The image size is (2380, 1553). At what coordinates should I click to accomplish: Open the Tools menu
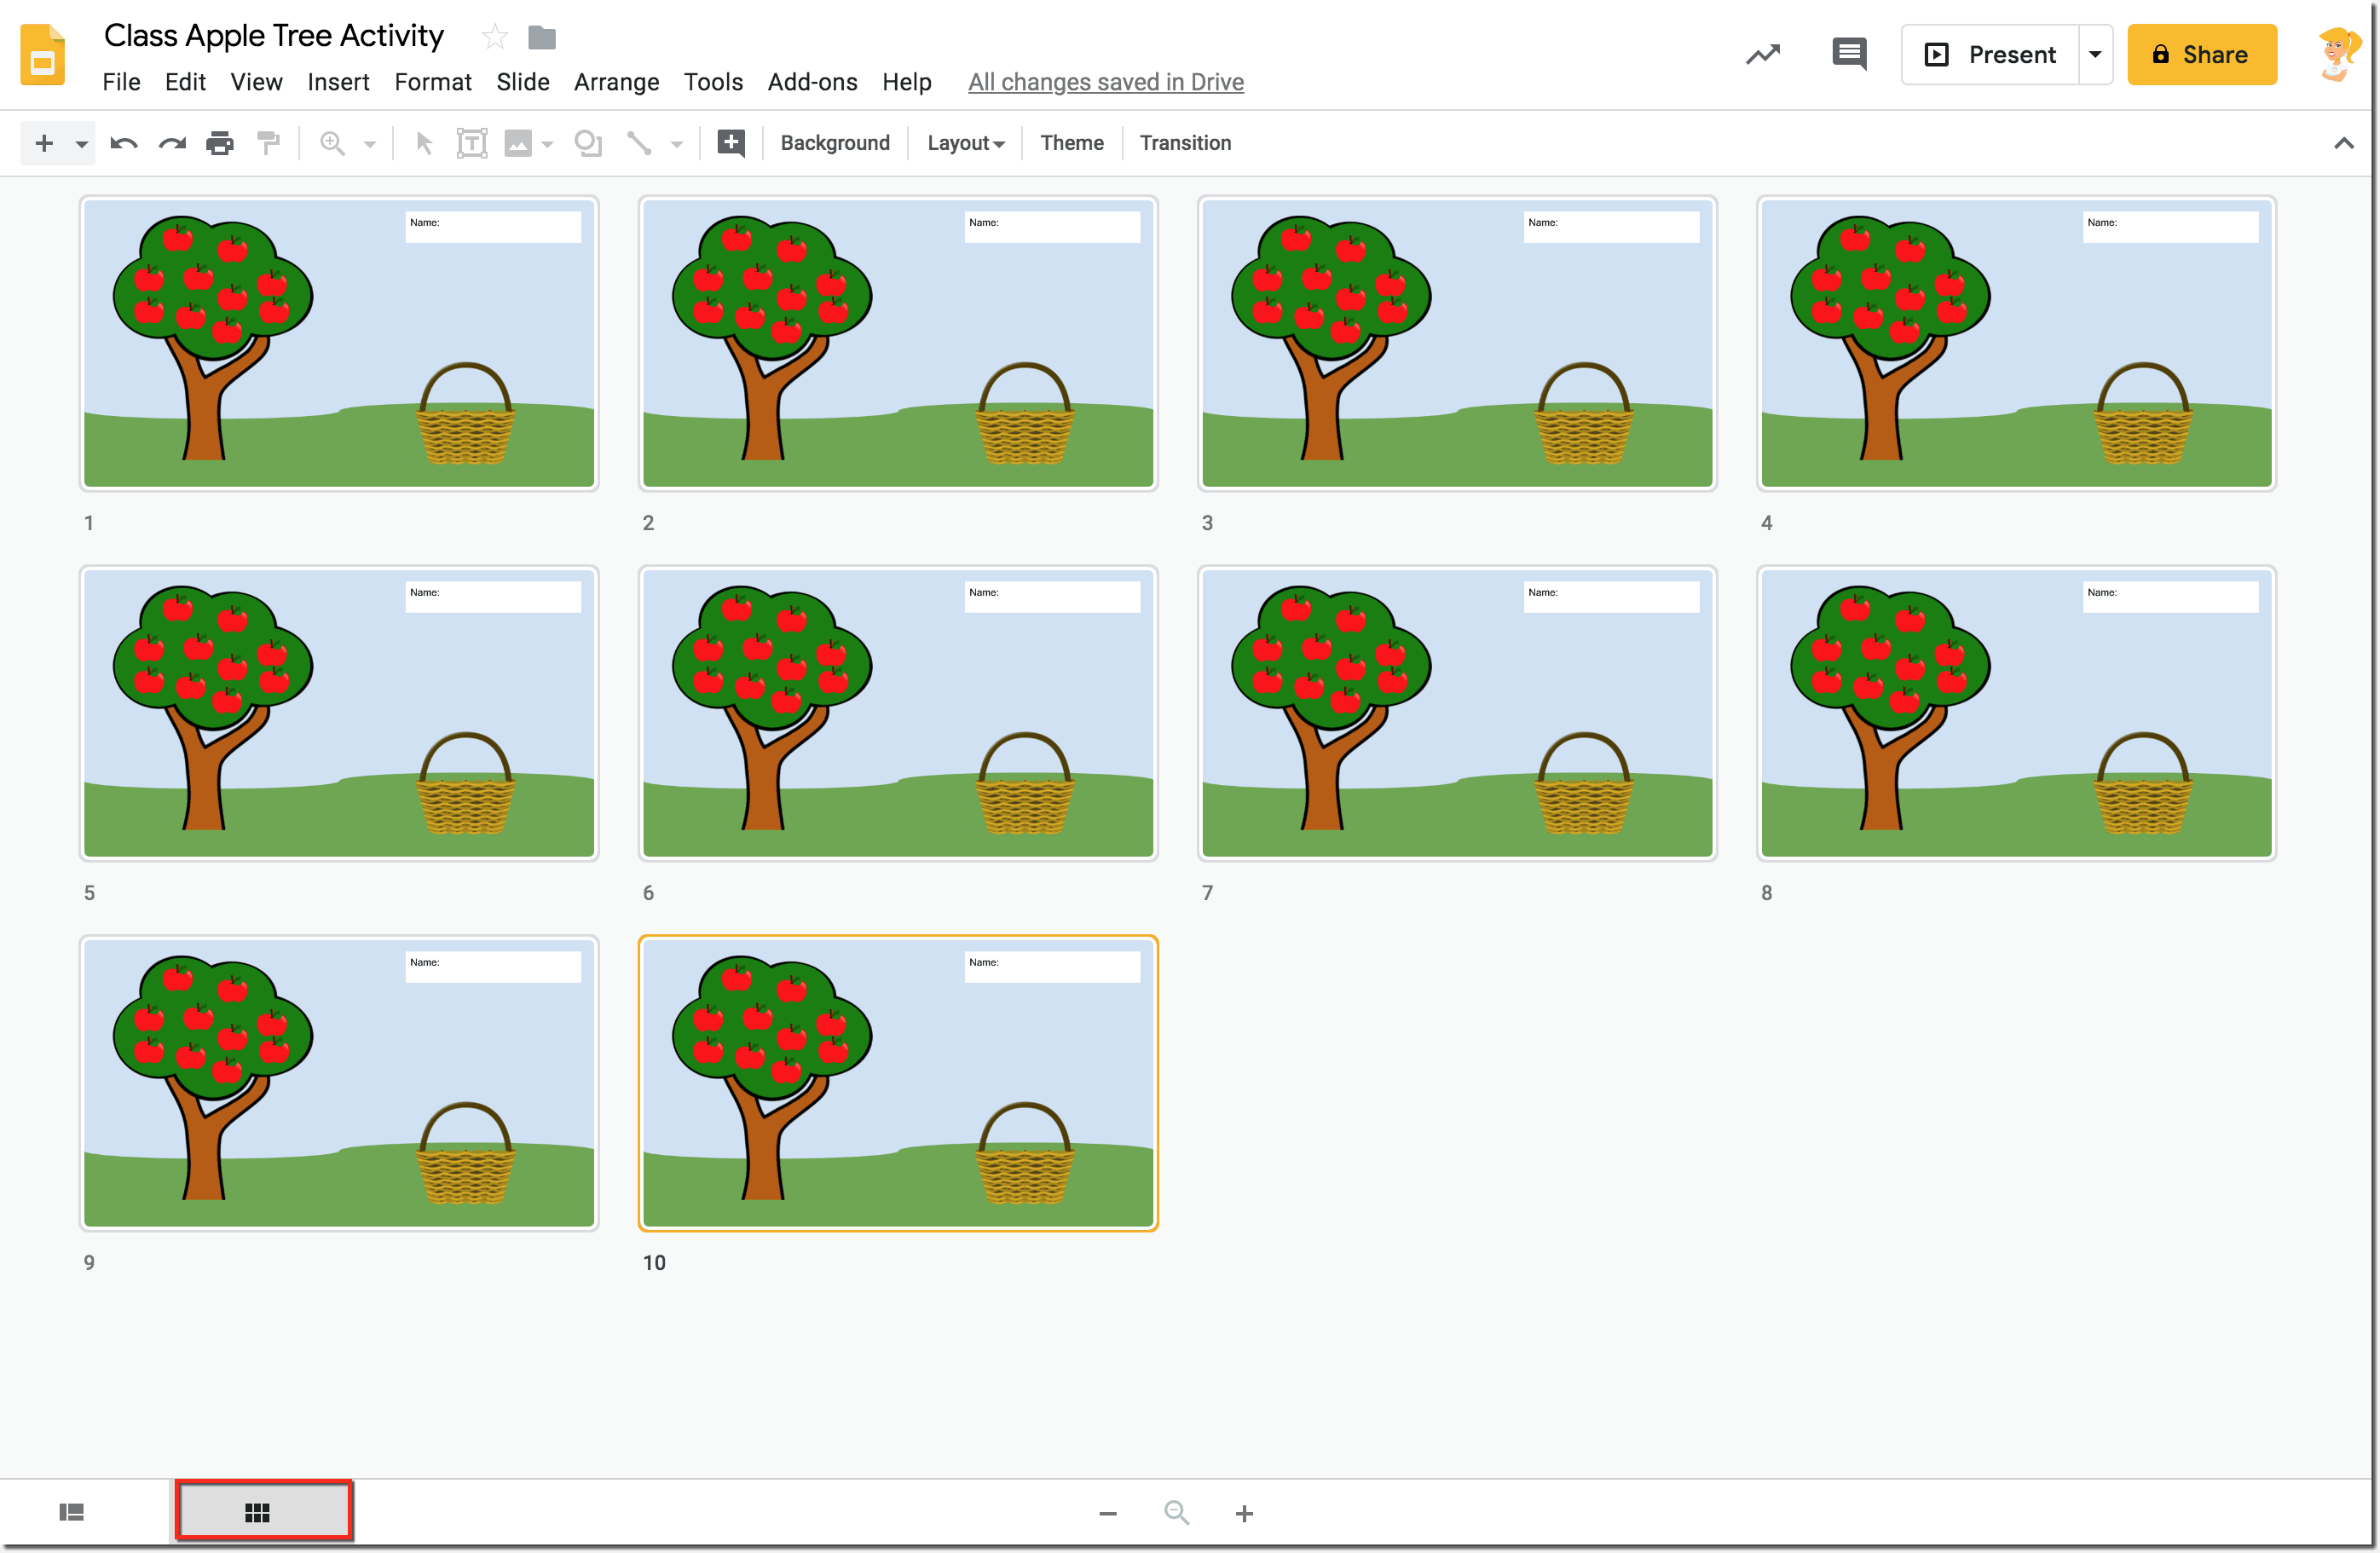(713, 82)
